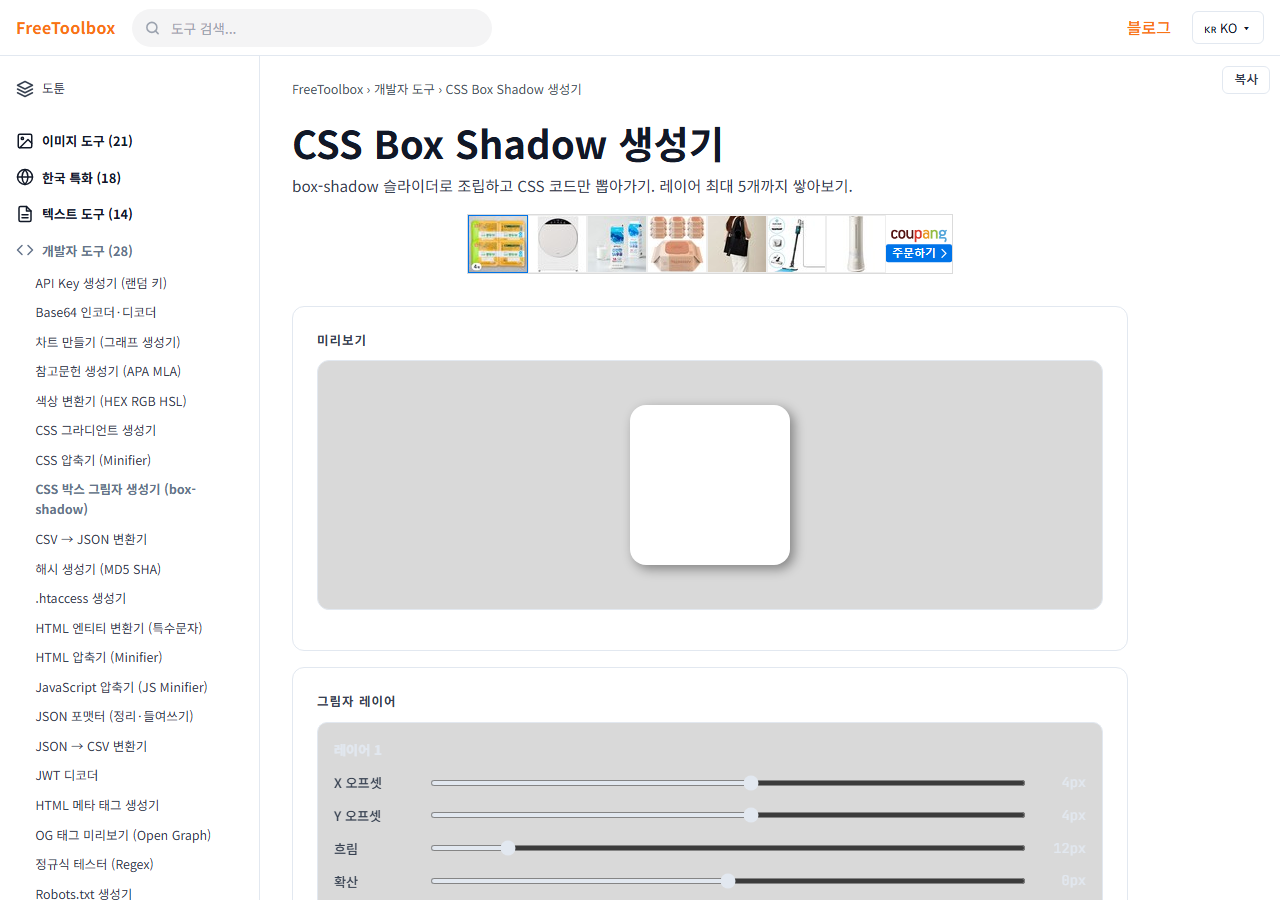Open CSS 그라디언트 생성기

tap(96, 430)
